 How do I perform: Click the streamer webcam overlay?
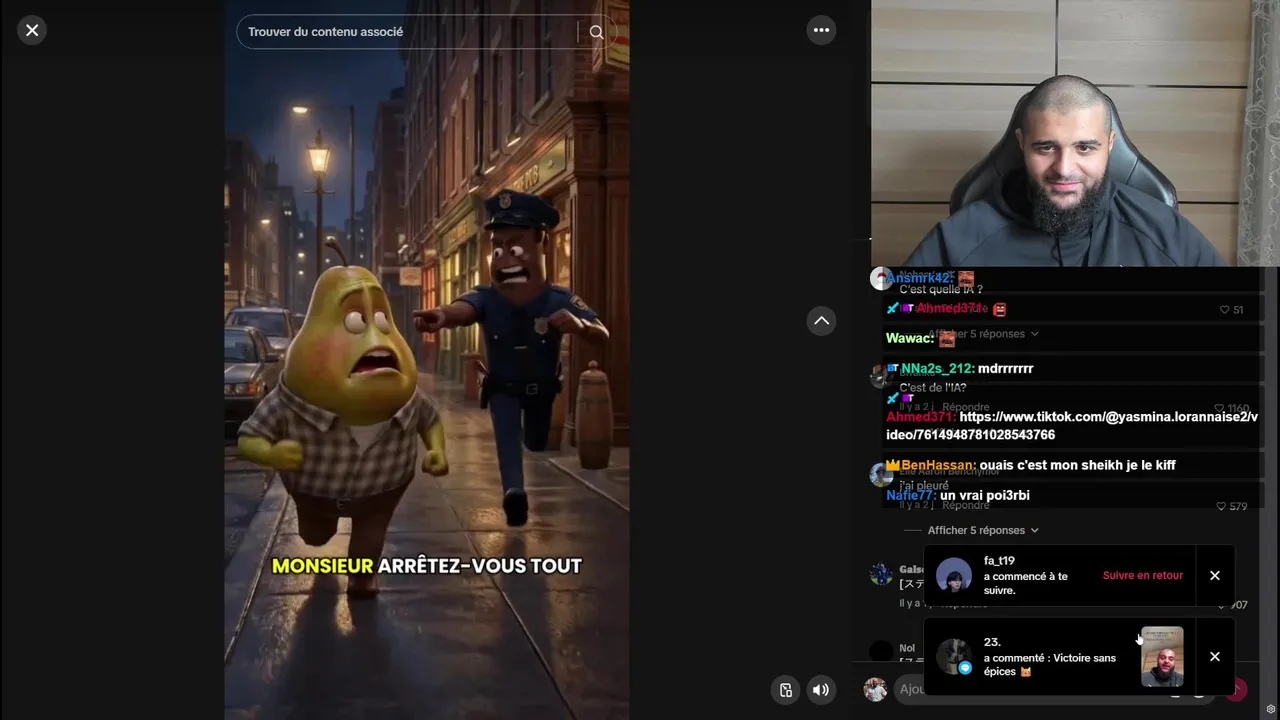[1075, 133]
